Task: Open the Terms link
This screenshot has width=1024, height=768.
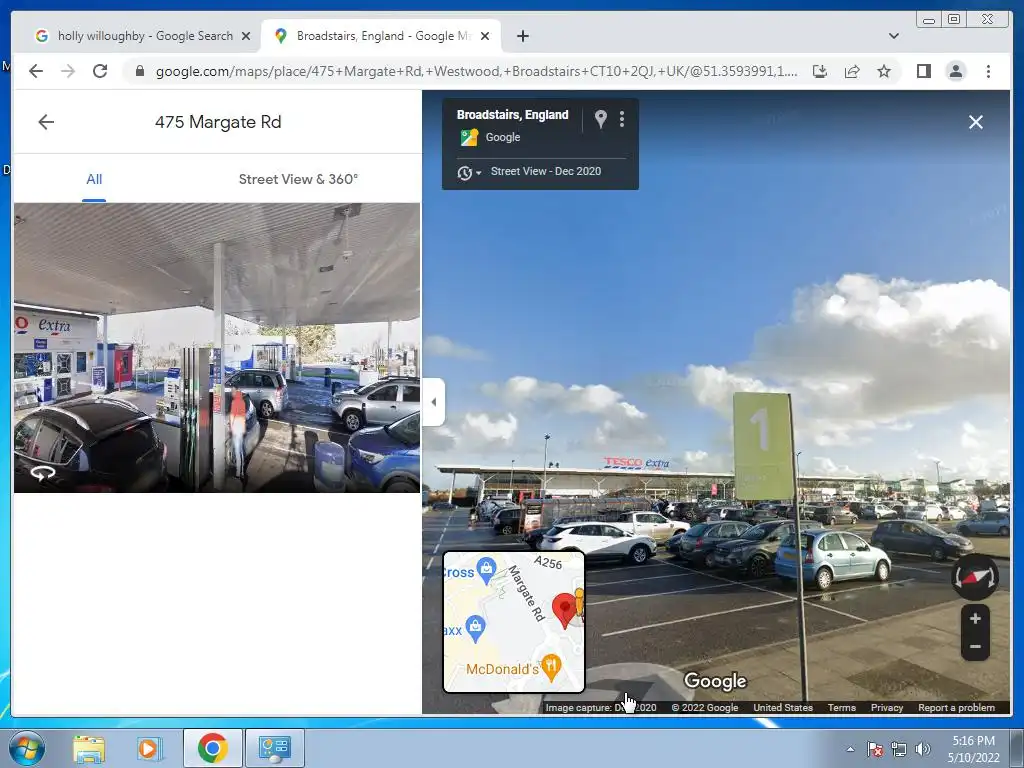Action: (842, 708)
